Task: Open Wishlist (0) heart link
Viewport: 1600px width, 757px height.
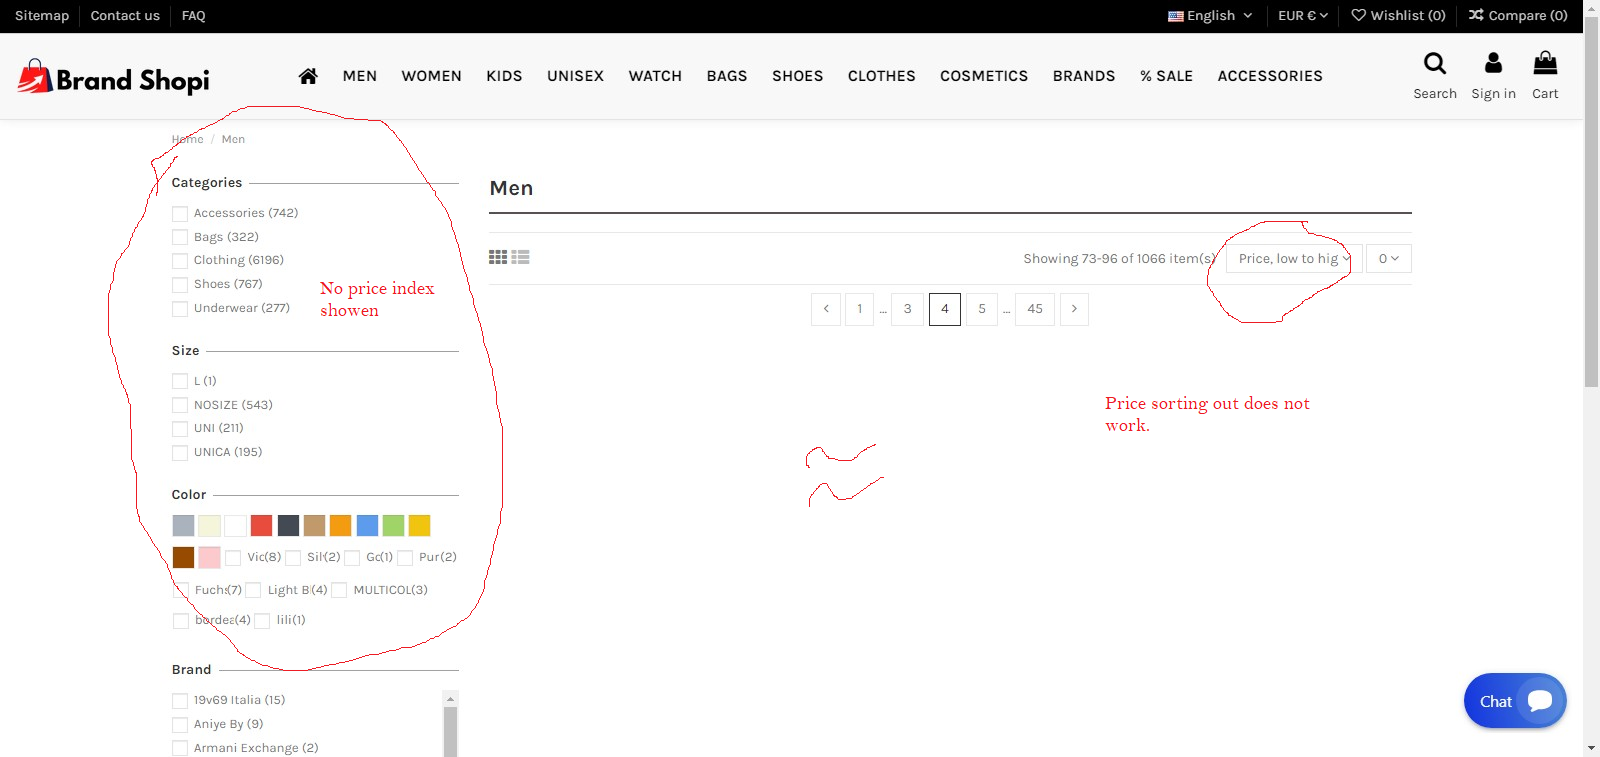Action: [1398, 15]
